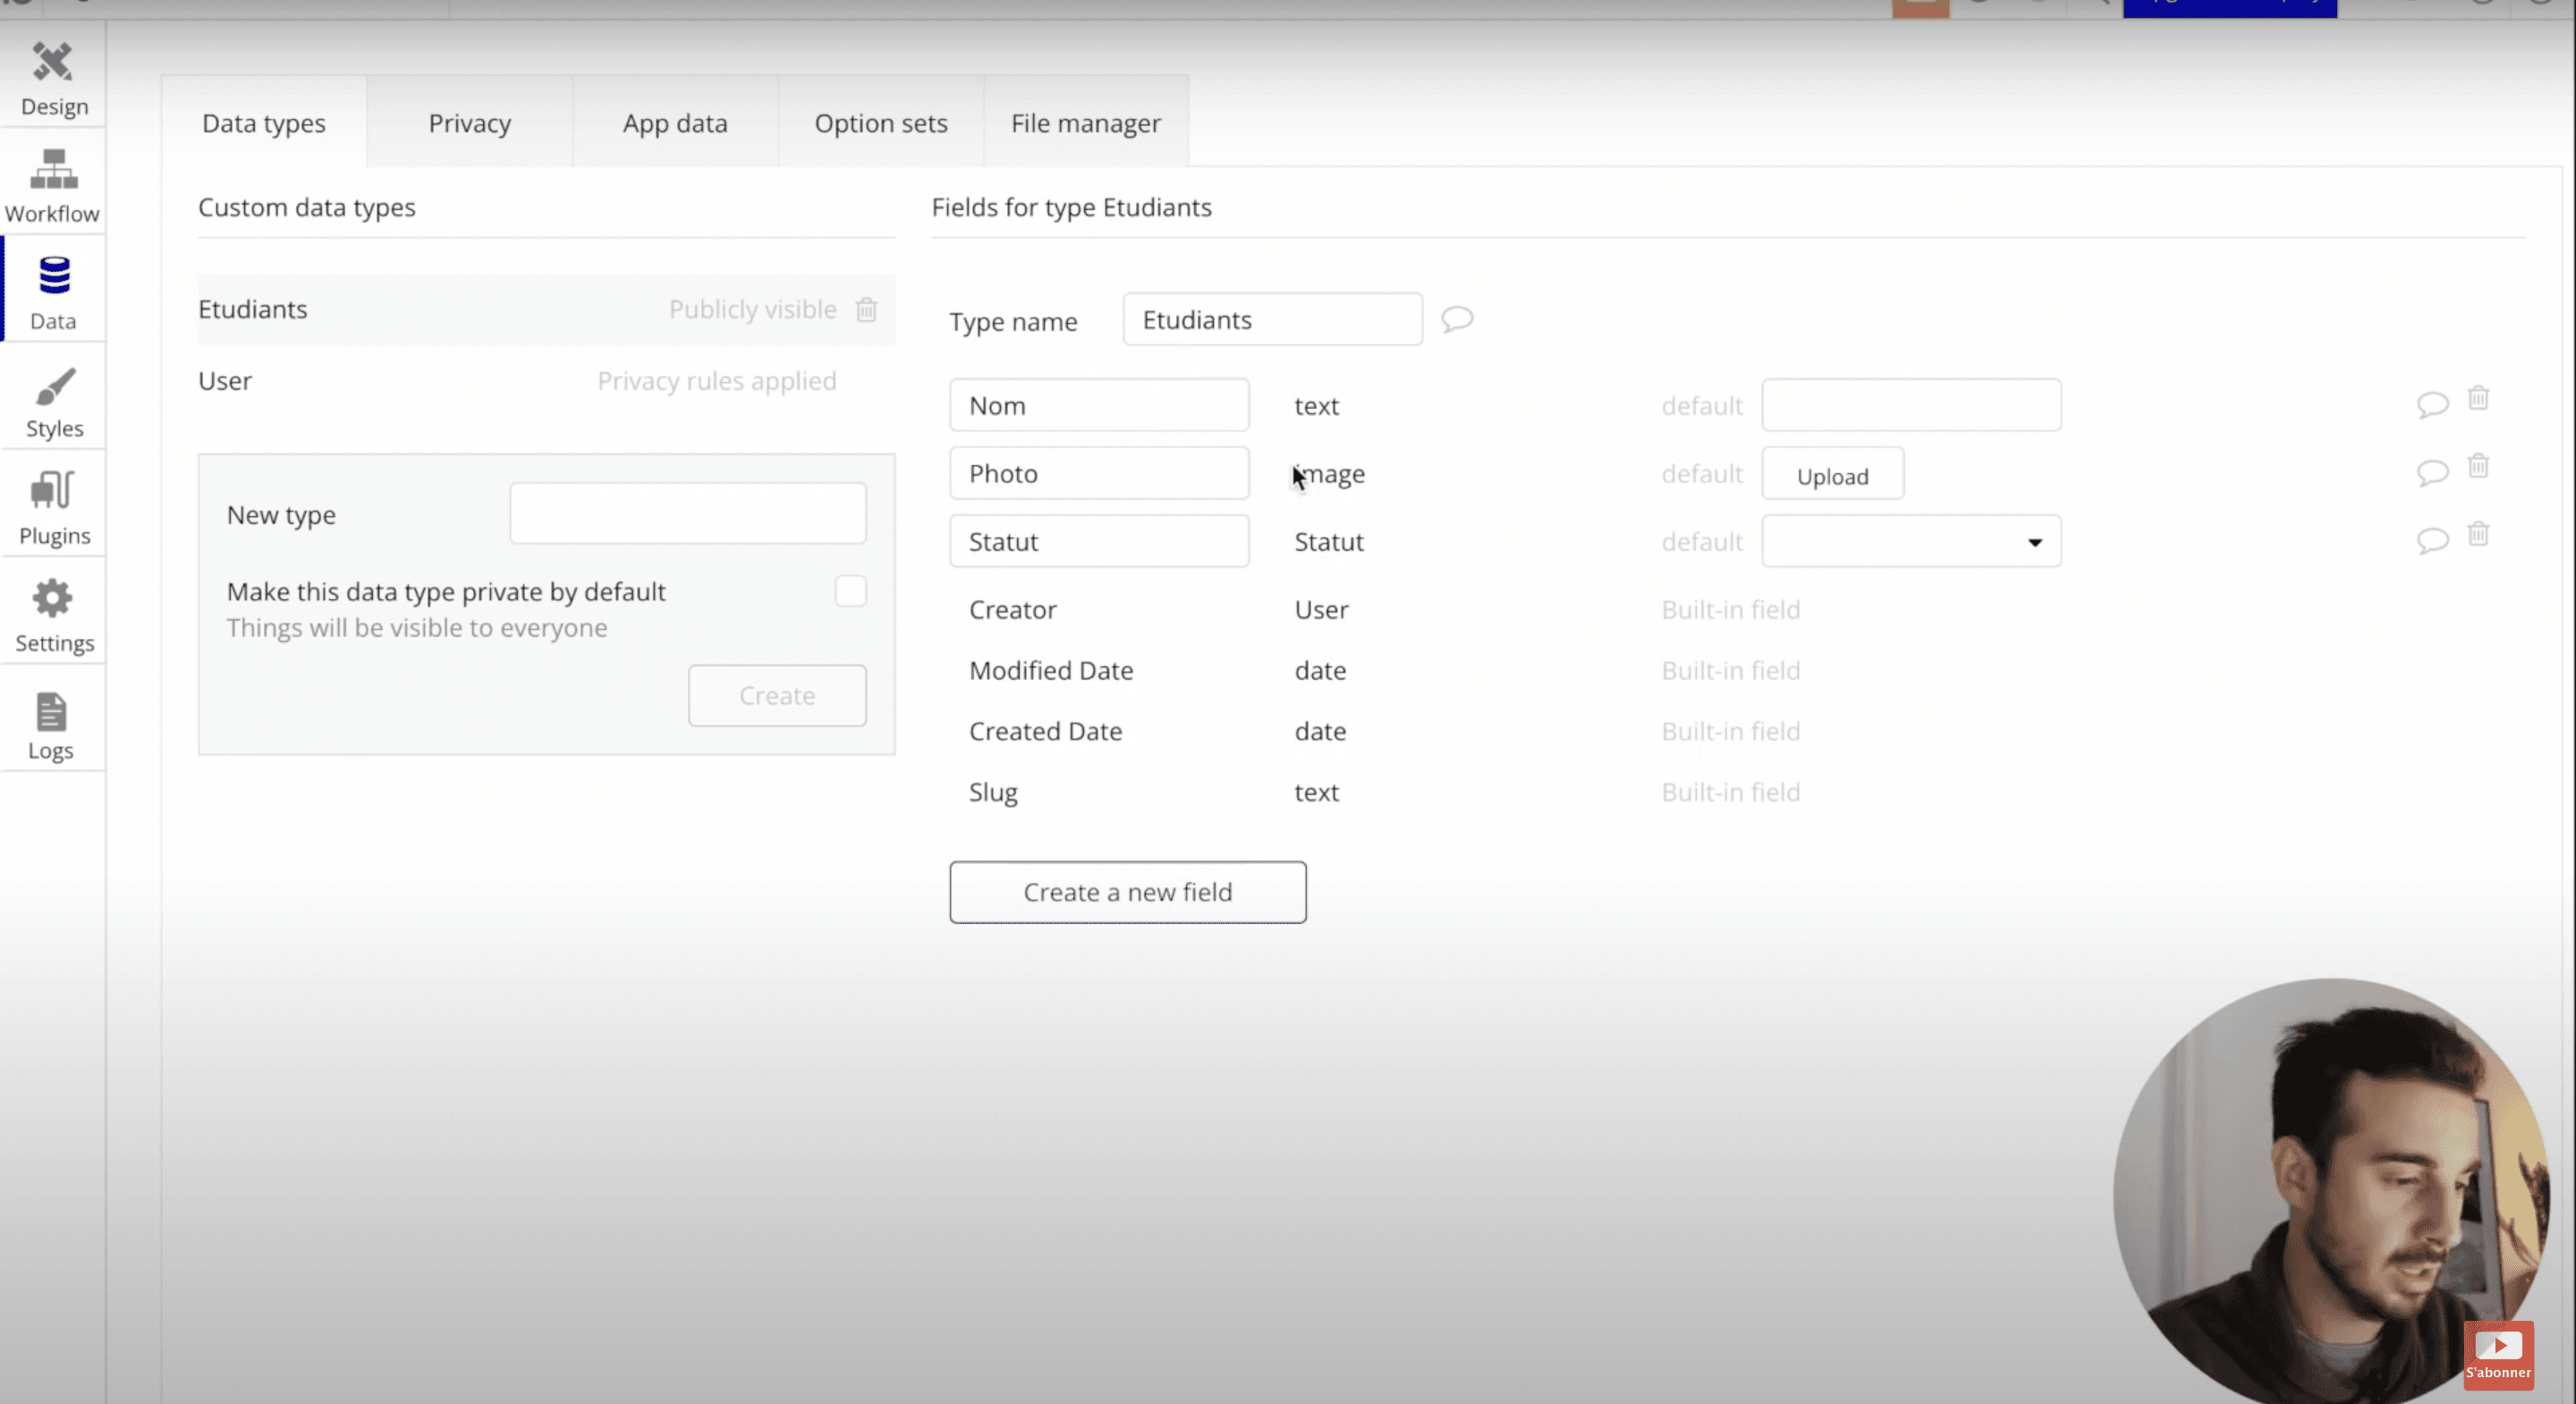Open the Styles section in sidebar
The height and width of the screenshot is (1404, 2576).
(x=53, y=402)
